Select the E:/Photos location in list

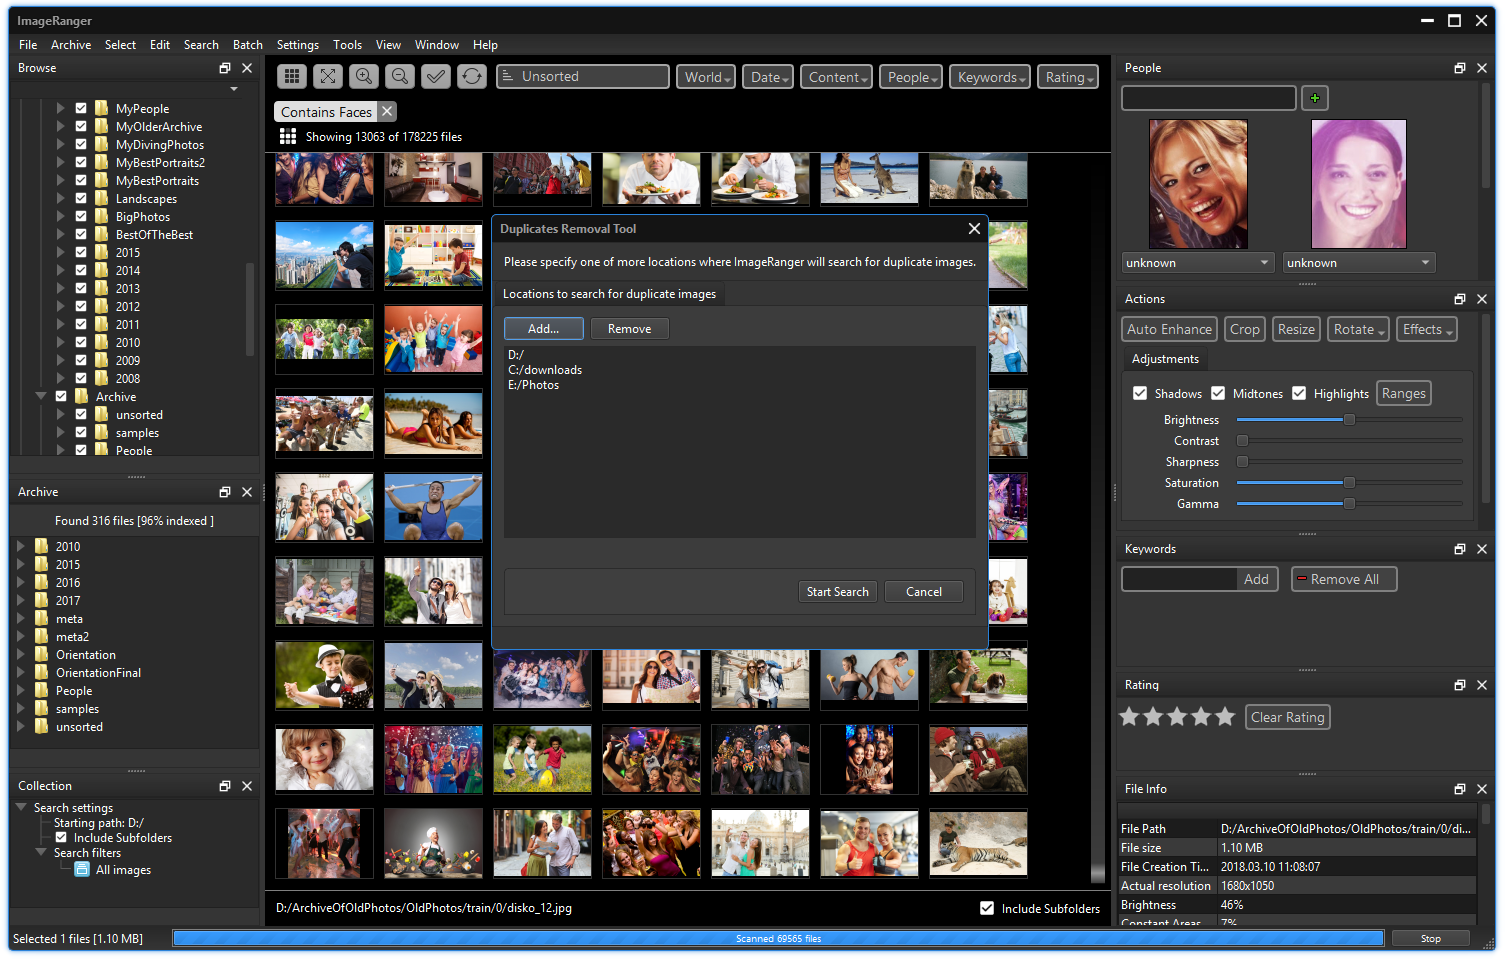533,385
